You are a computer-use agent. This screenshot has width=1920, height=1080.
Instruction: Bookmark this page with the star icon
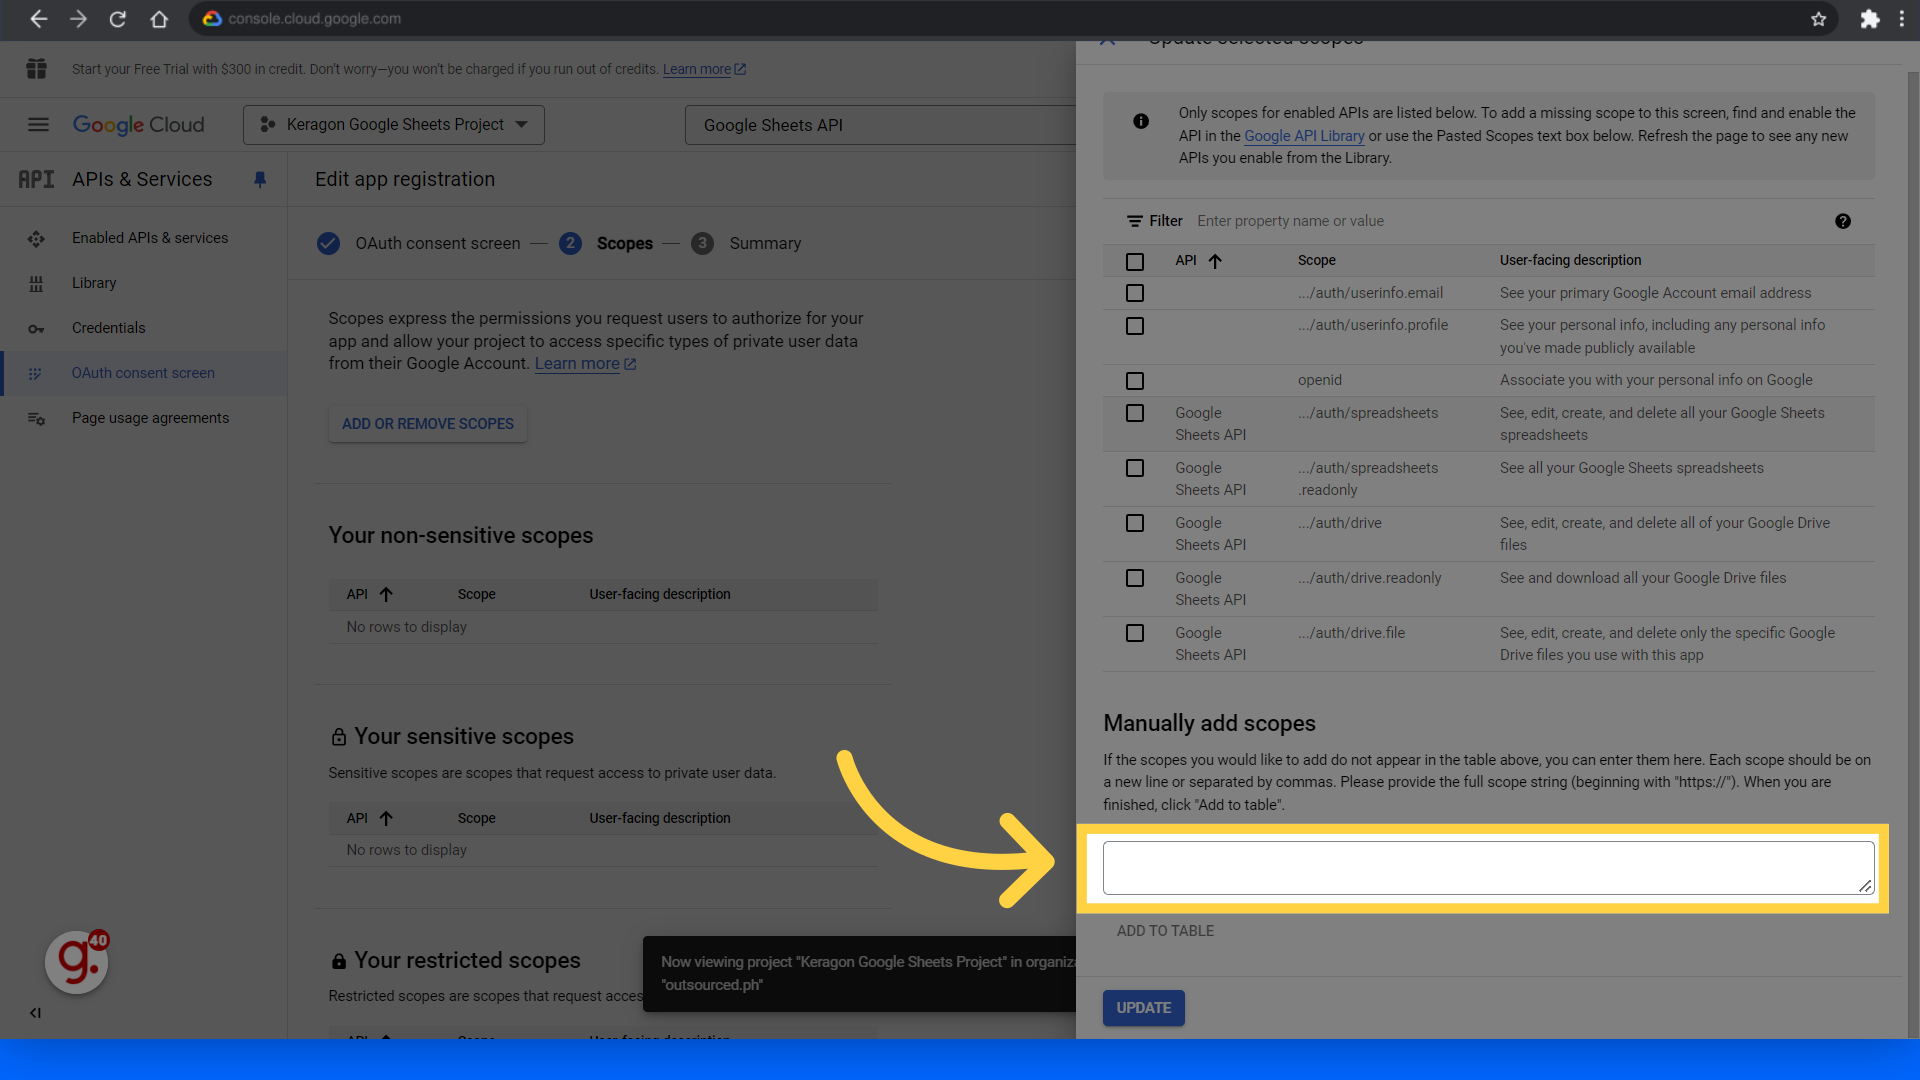click(1818, 19)
